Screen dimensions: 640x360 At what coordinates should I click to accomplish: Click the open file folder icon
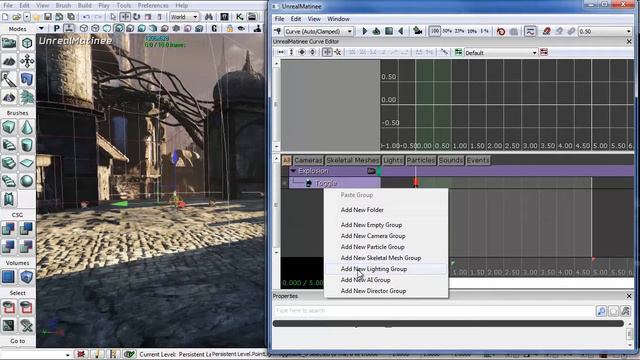(16, 17)
